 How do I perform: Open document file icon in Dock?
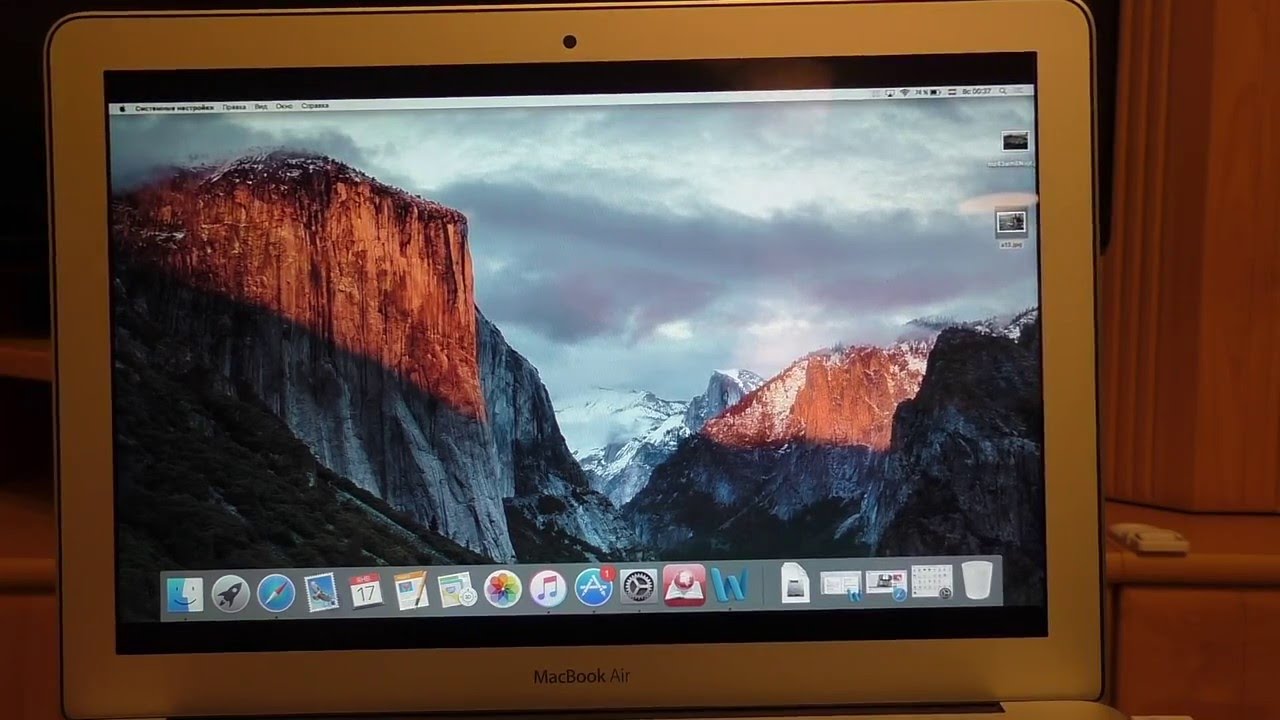click(x=795, y=583)
